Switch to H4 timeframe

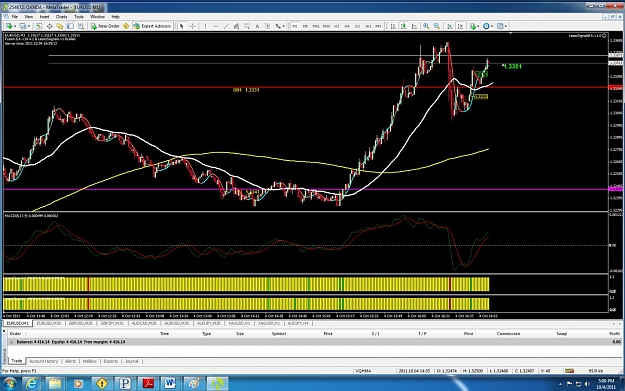(347, 26)
